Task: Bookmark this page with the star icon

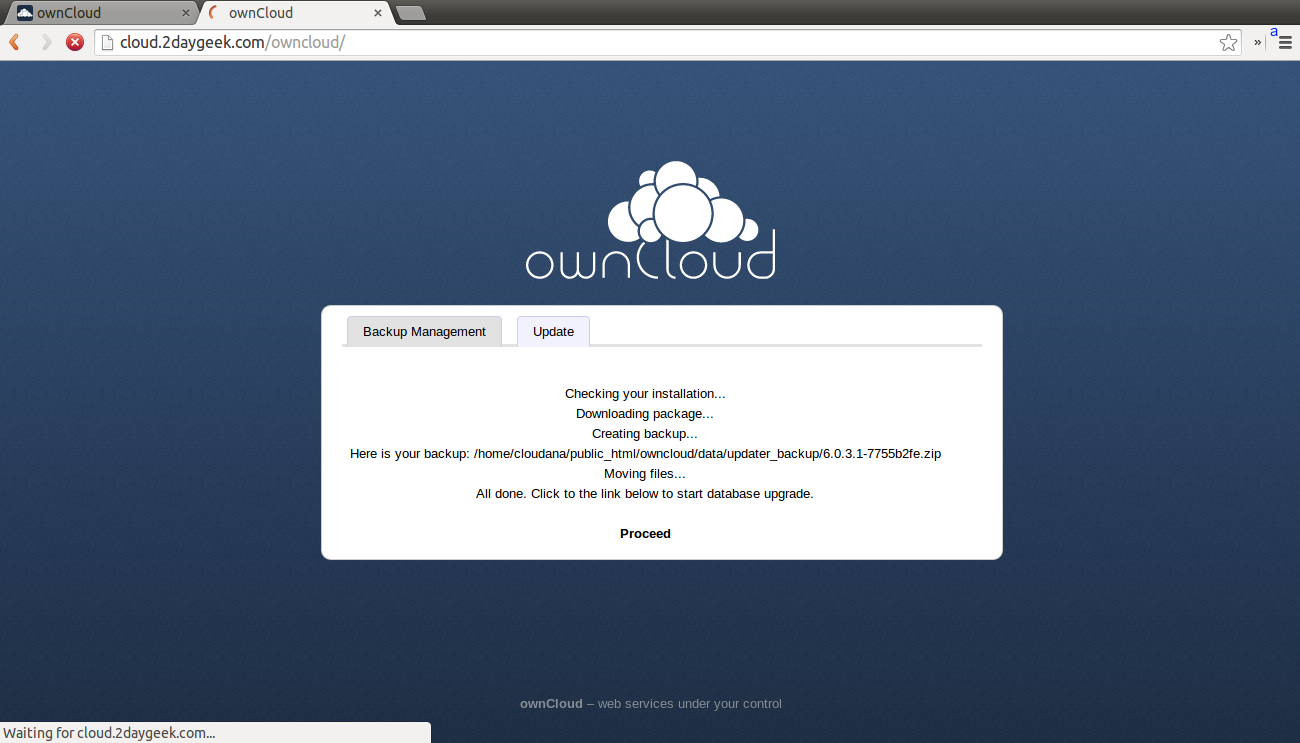Action: point(1228,42)
